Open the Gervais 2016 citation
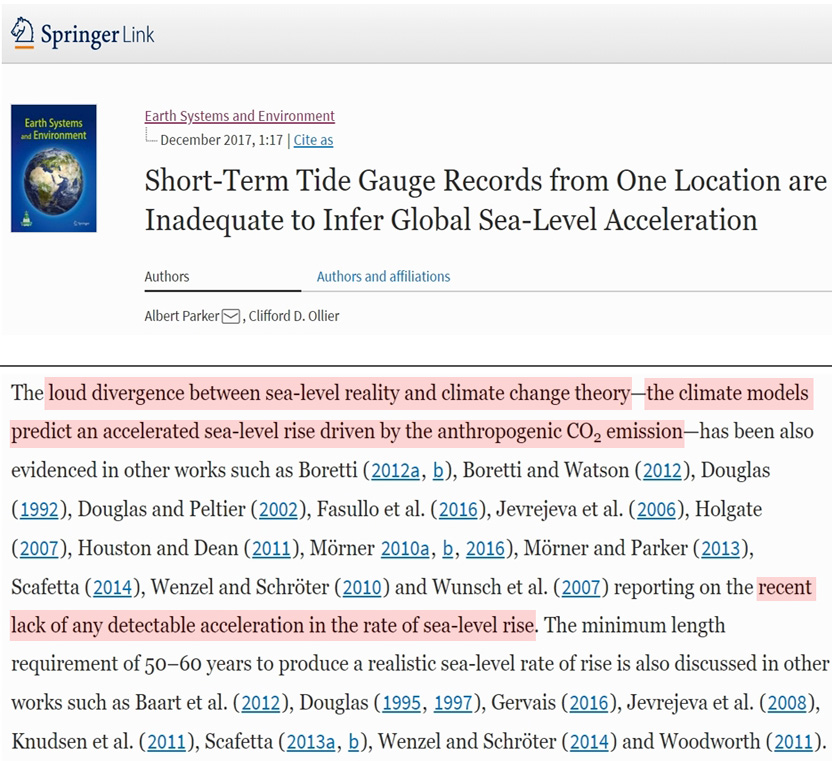The height and width of the screenshot is (761, 832). pyautogui.click(x=589, y=703)
